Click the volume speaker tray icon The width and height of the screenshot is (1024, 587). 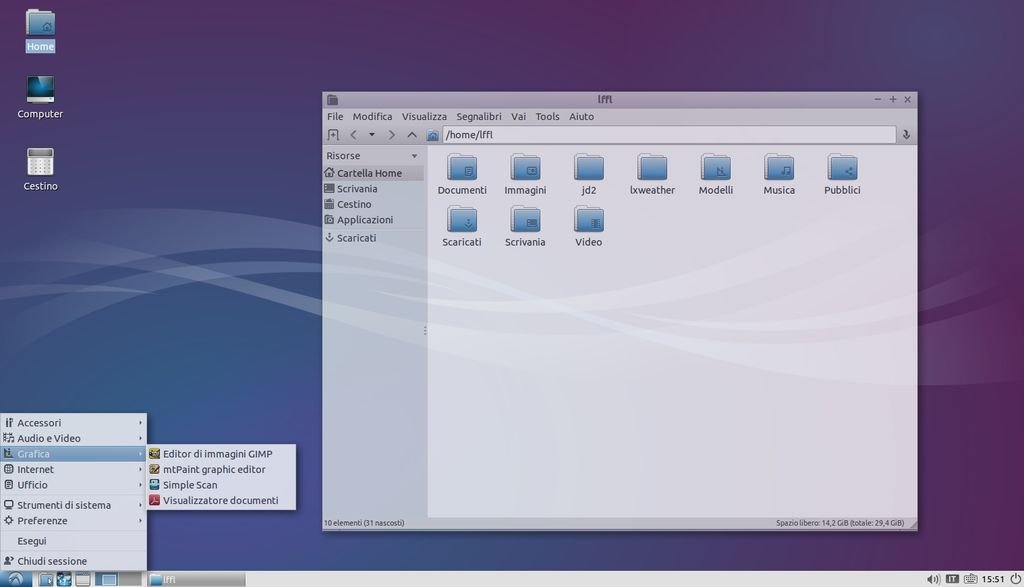point(933,579)
